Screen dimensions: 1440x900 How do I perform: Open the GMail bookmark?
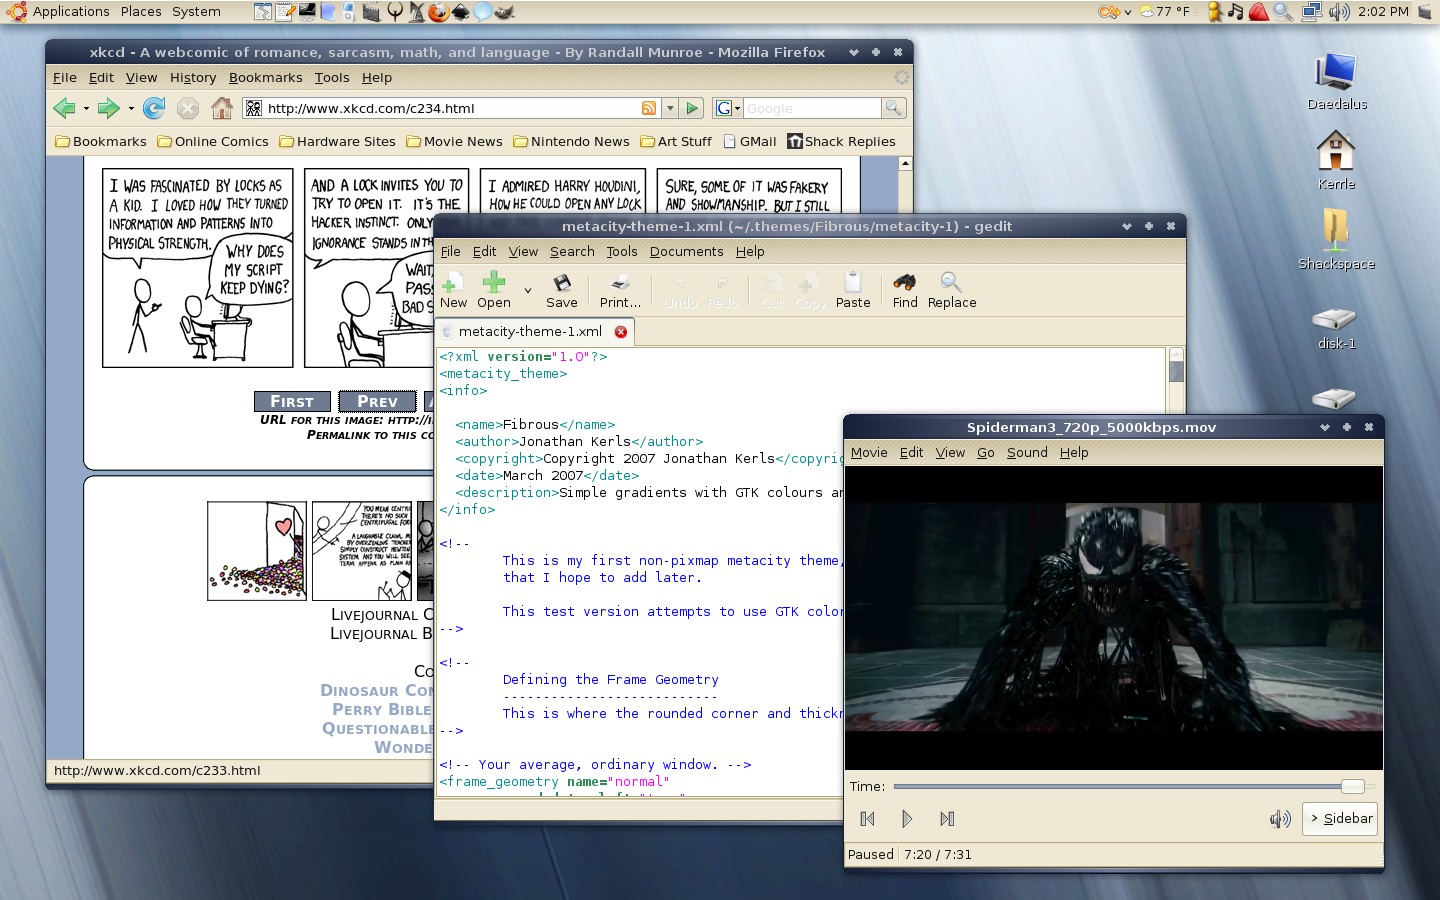(749, 141)
